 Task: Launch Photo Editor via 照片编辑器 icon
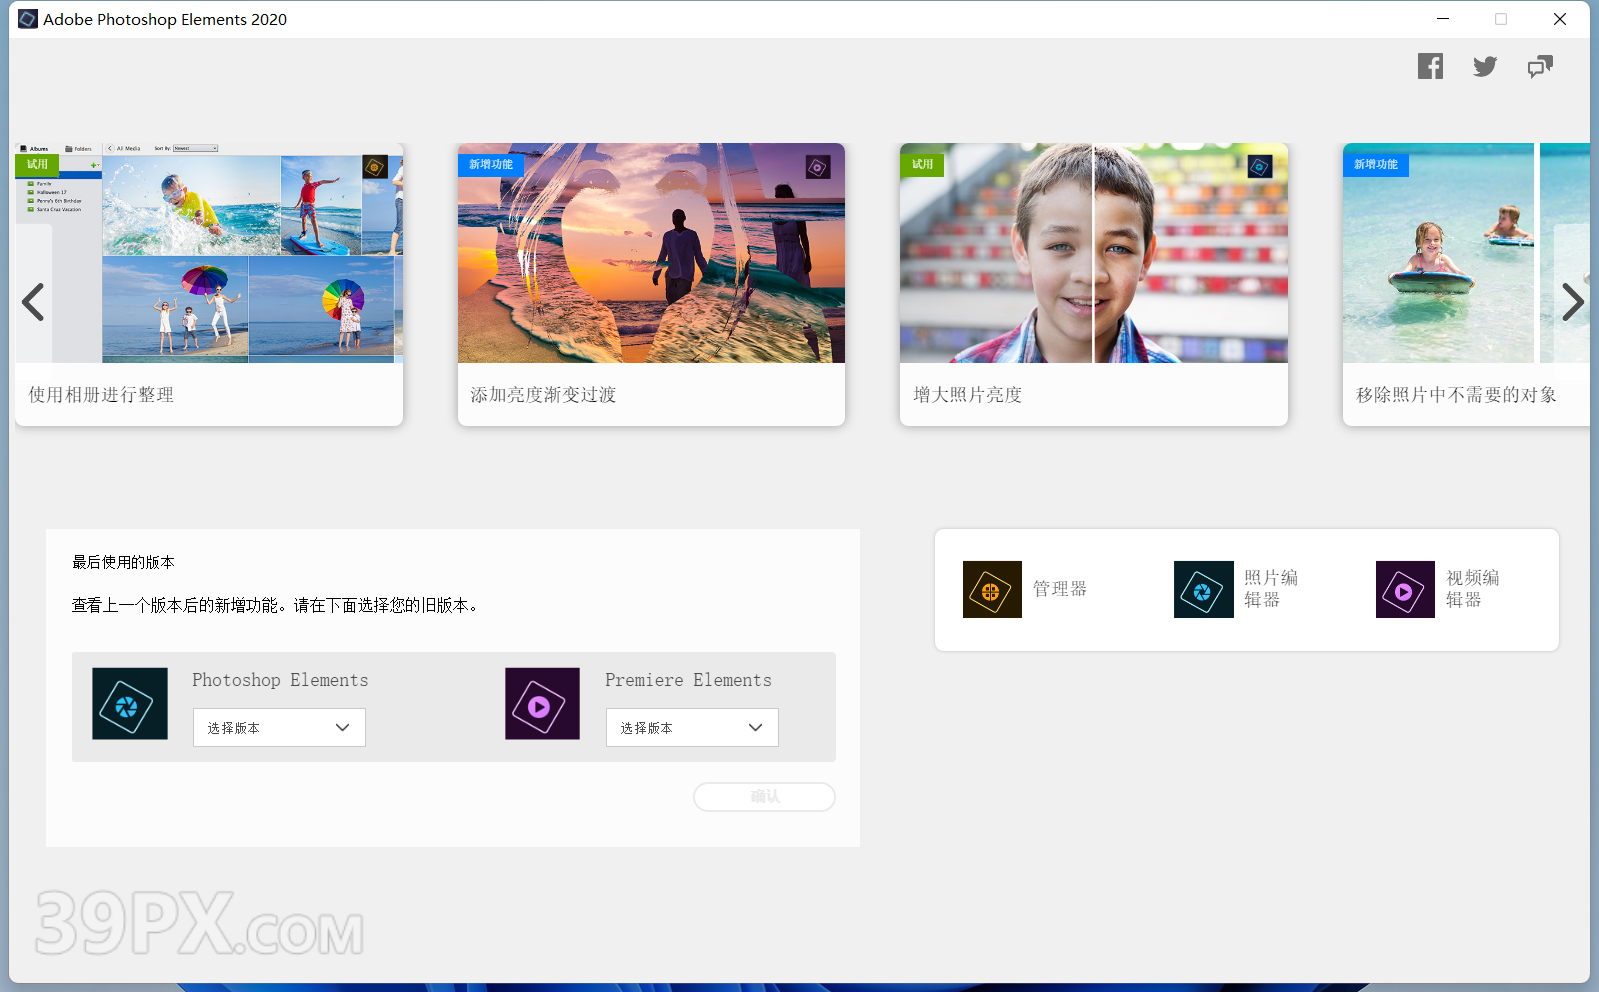coord(1203,589)
